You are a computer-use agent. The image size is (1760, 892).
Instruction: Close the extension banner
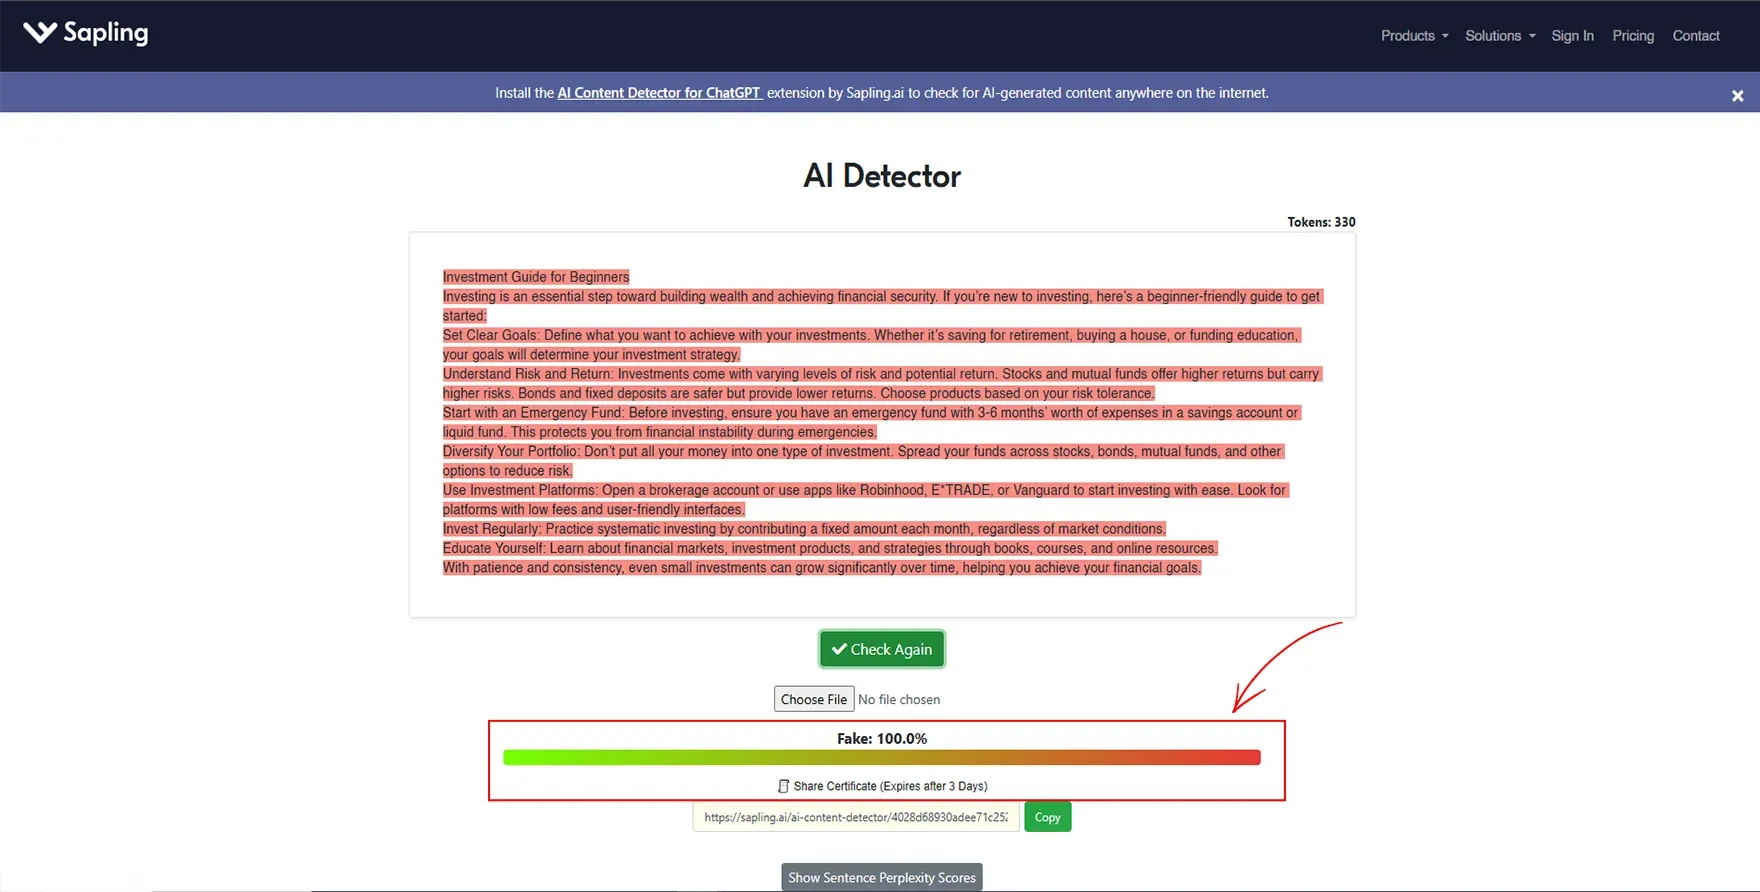[1737, 96]
